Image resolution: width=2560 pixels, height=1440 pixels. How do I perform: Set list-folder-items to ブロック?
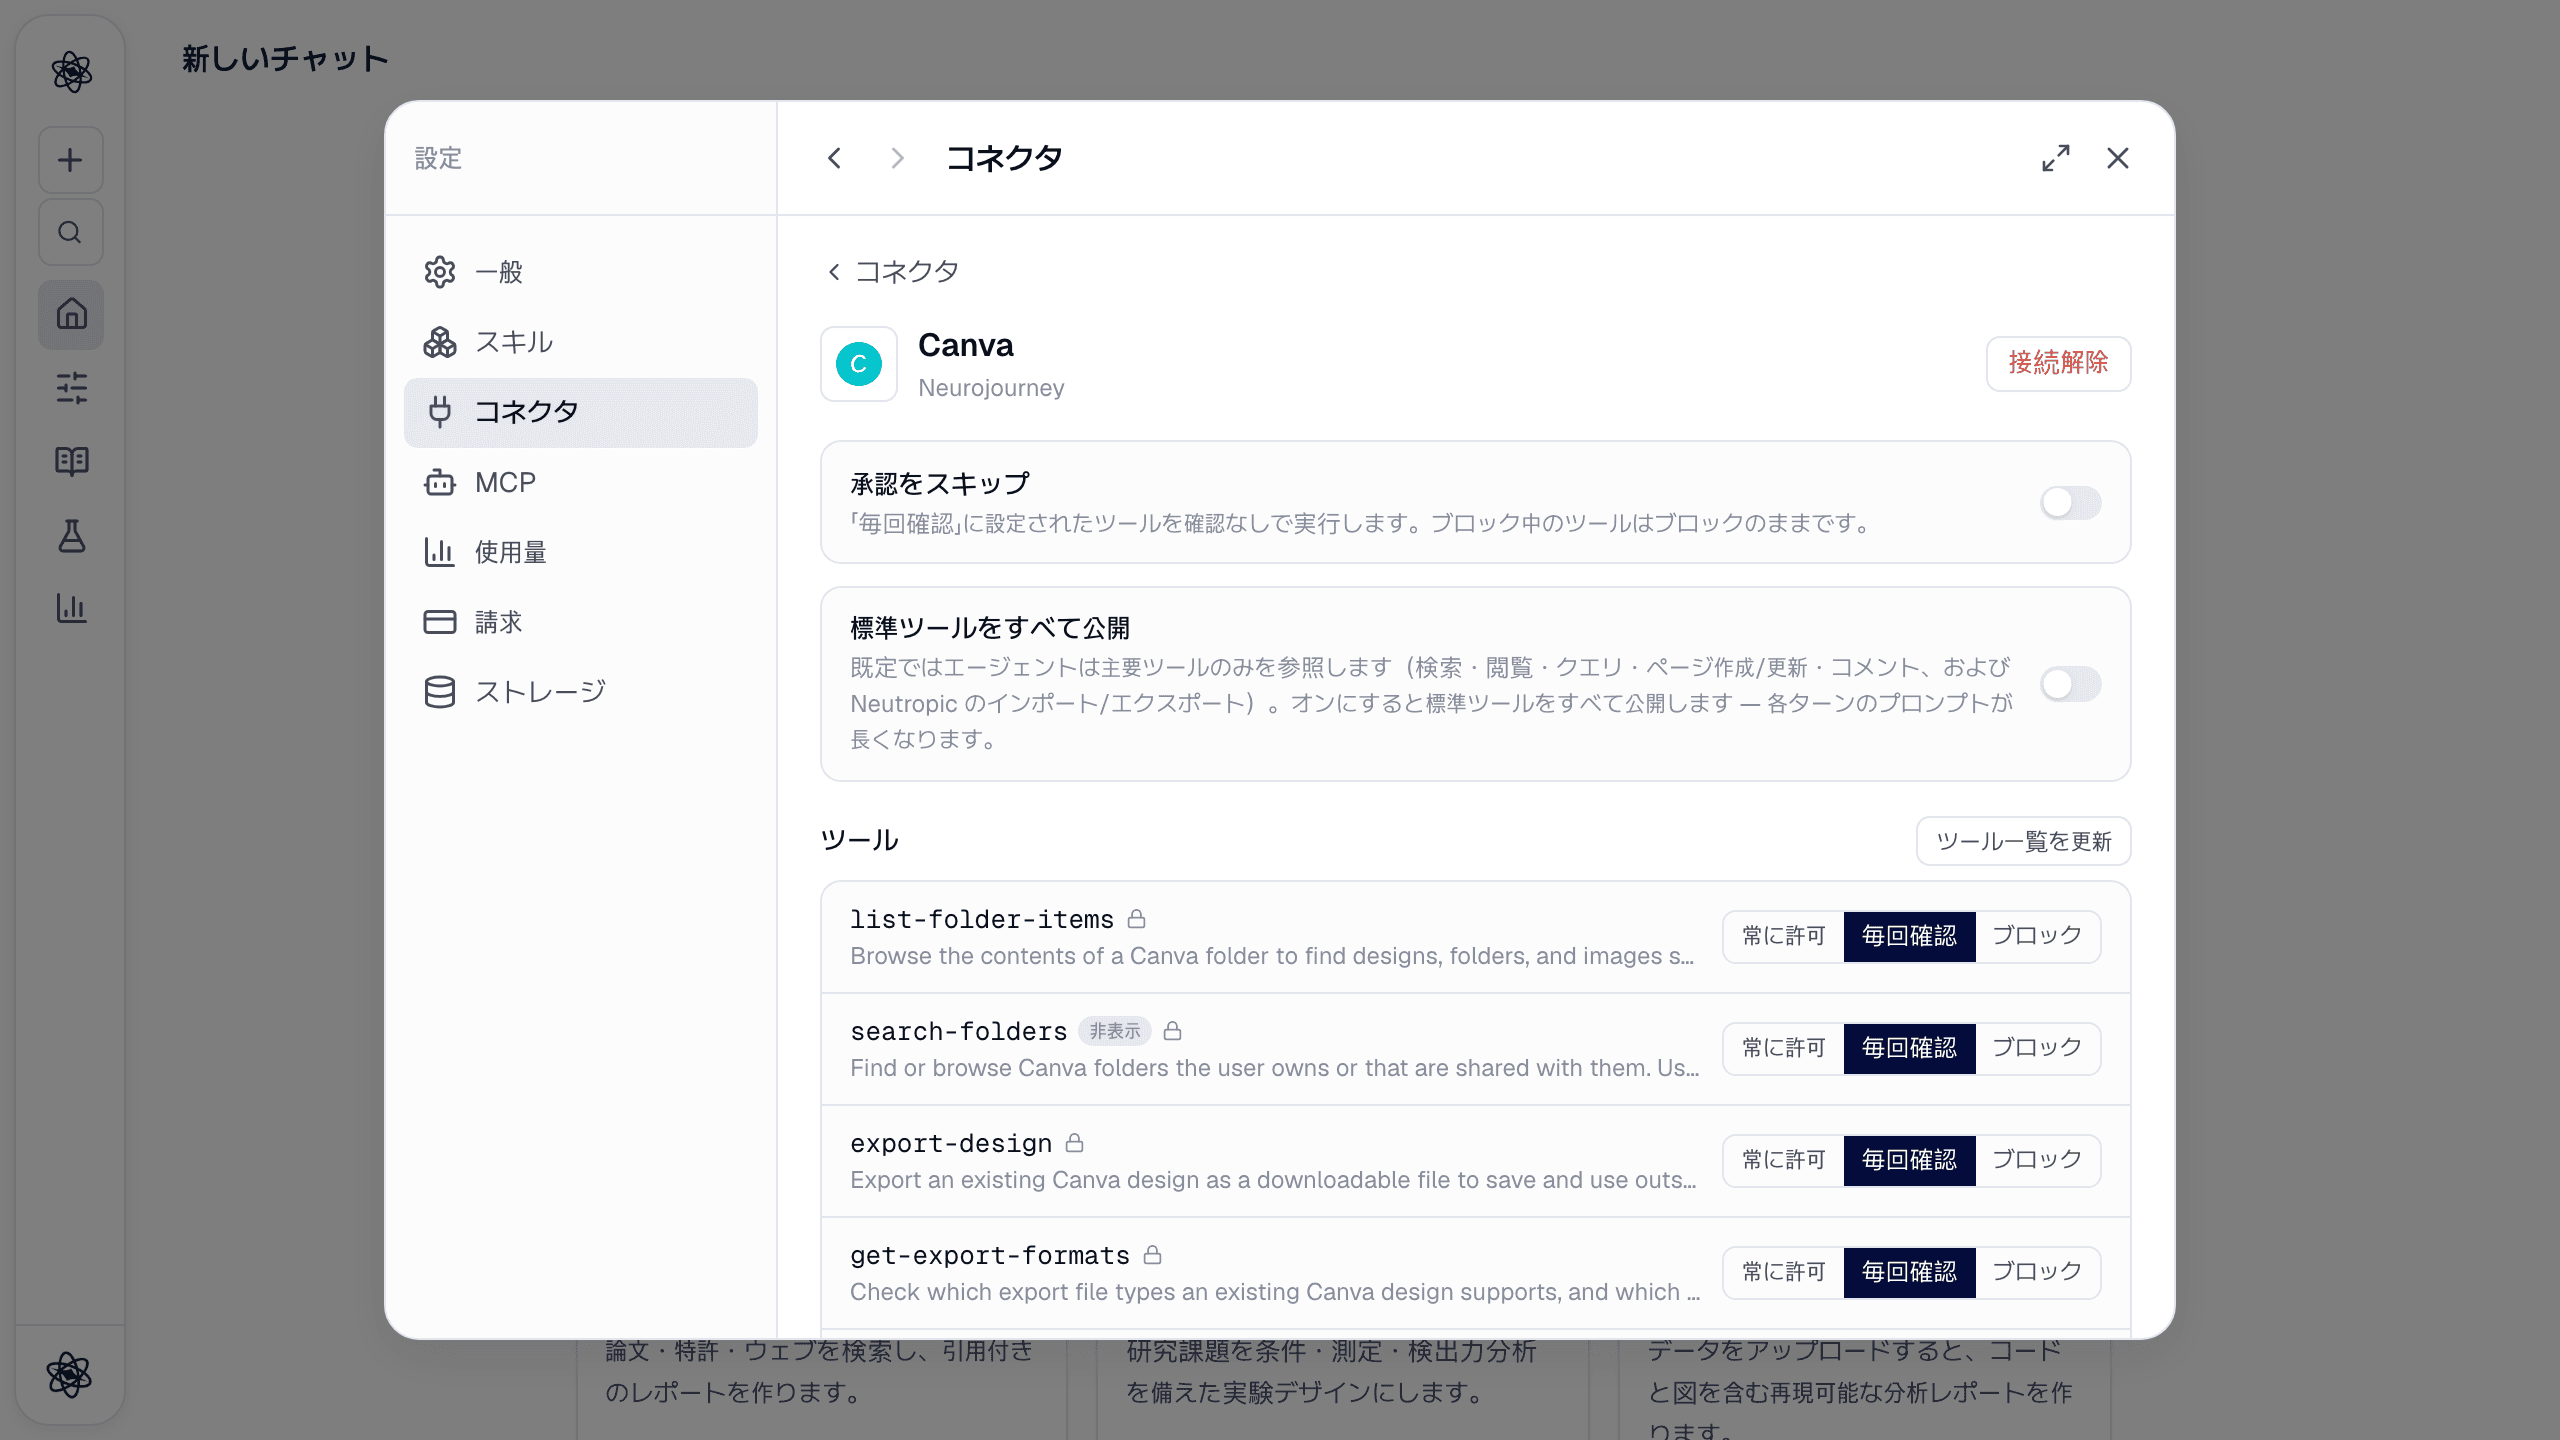(x=2037, y=936)
